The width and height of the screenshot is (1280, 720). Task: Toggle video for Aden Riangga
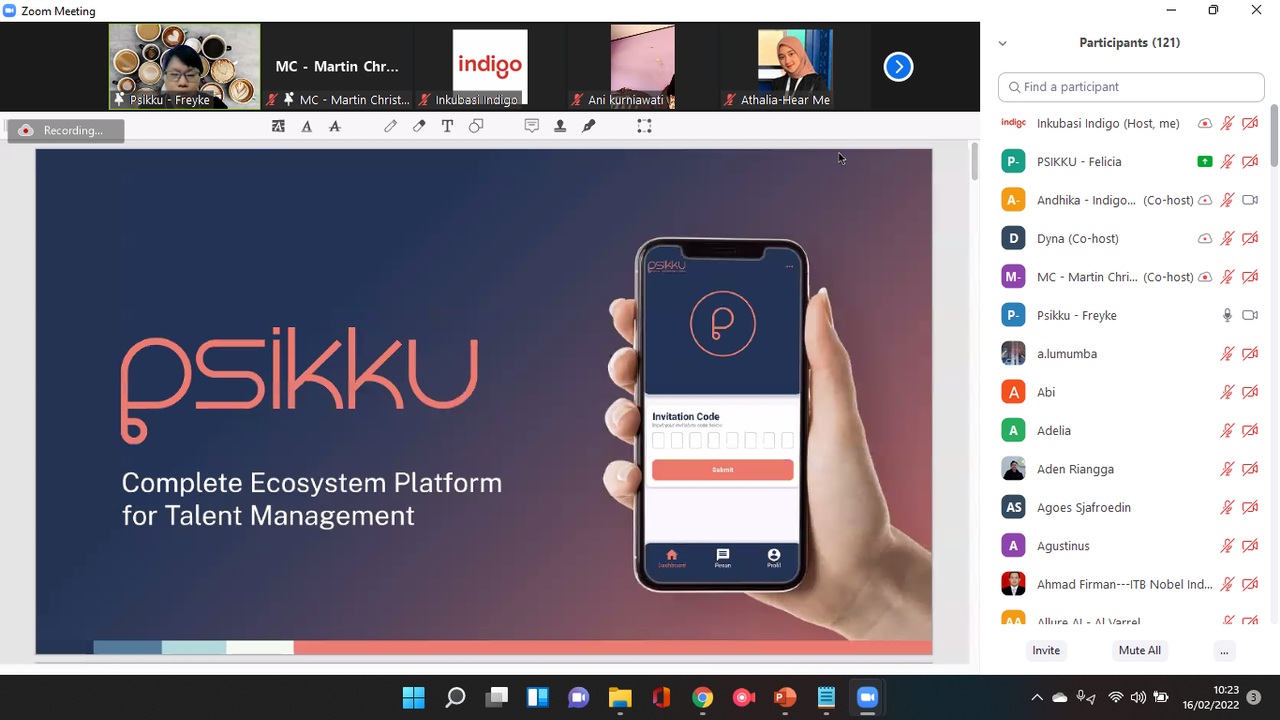coord(1250,469)
